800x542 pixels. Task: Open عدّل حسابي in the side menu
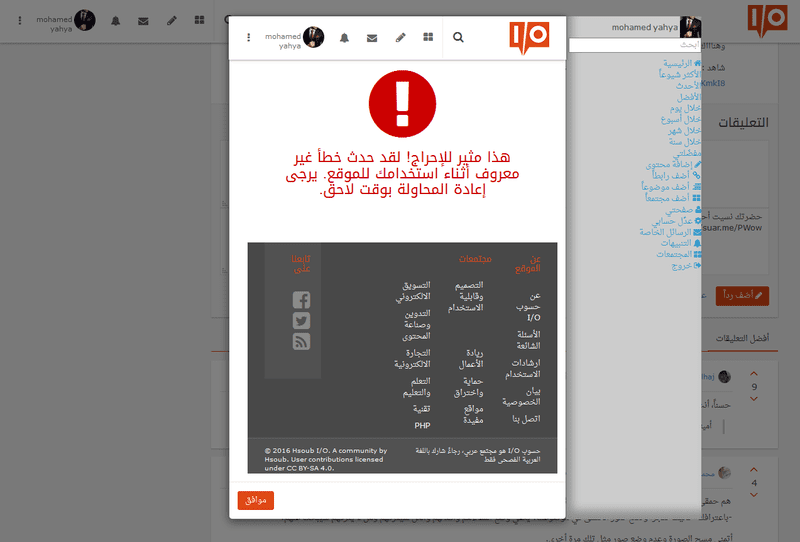coord(678,220)
